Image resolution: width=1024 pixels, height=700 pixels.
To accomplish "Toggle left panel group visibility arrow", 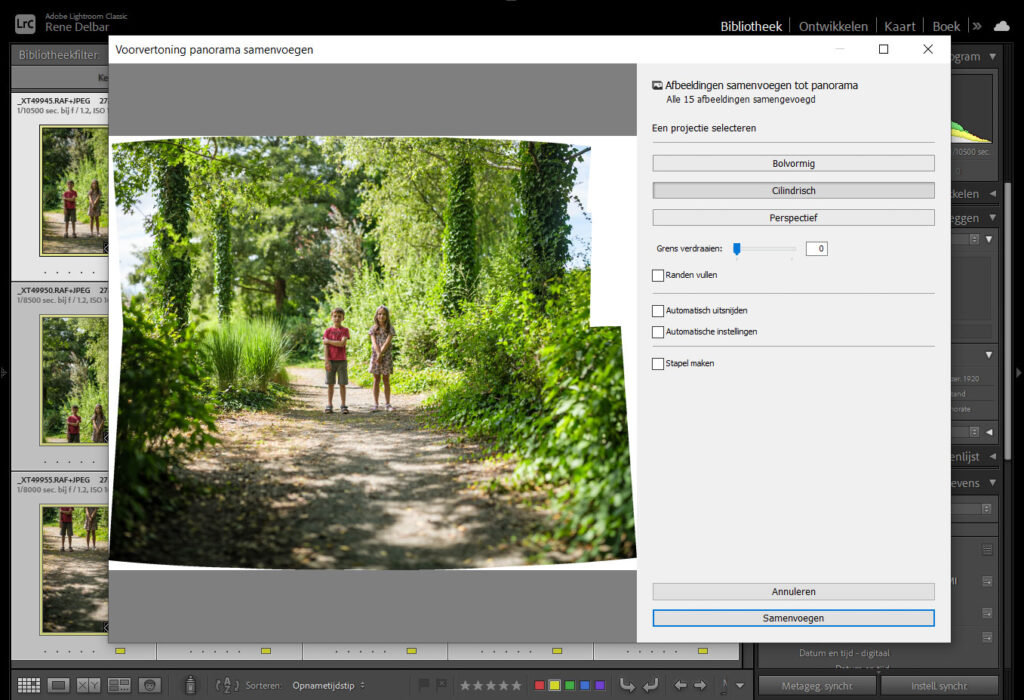I will 4,373.
